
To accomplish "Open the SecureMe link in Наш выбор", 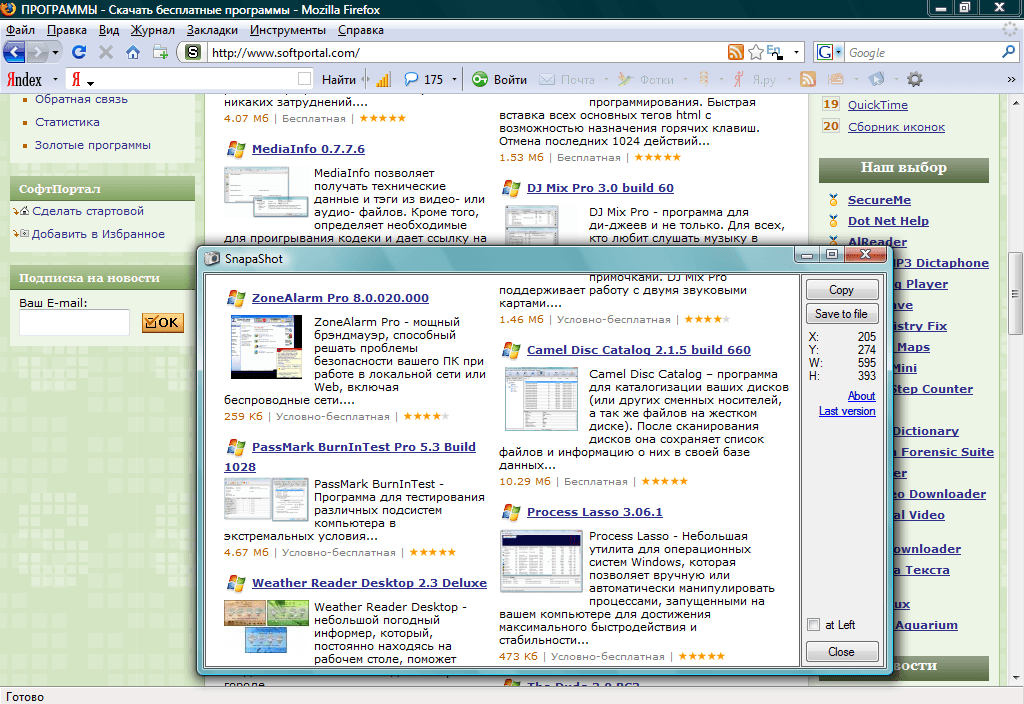I will (x=879, y=200).
